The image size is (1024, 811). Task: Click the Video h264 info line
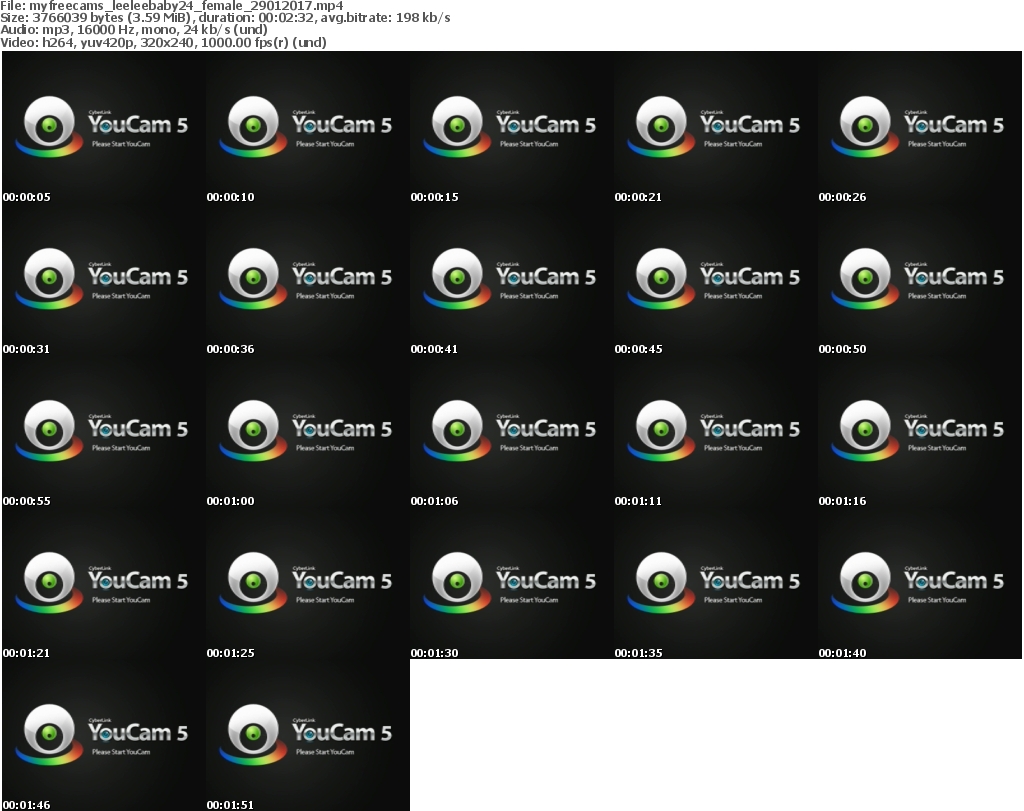tap(163, 42)
